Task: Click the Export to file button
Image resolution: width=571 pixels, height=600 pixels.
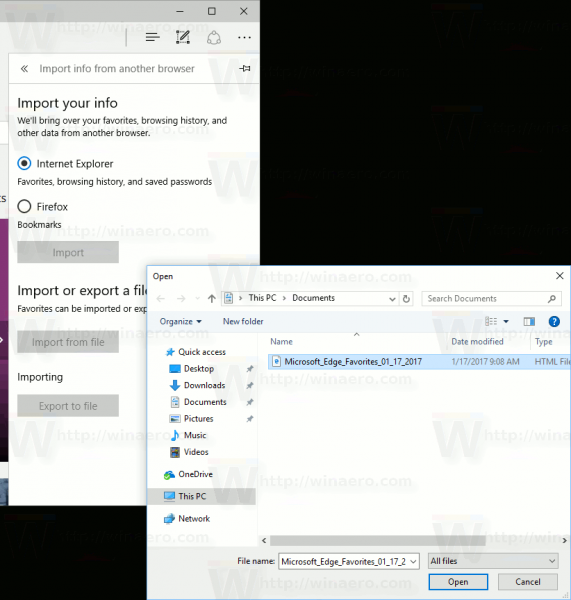Action: click(x=68, y=406)
